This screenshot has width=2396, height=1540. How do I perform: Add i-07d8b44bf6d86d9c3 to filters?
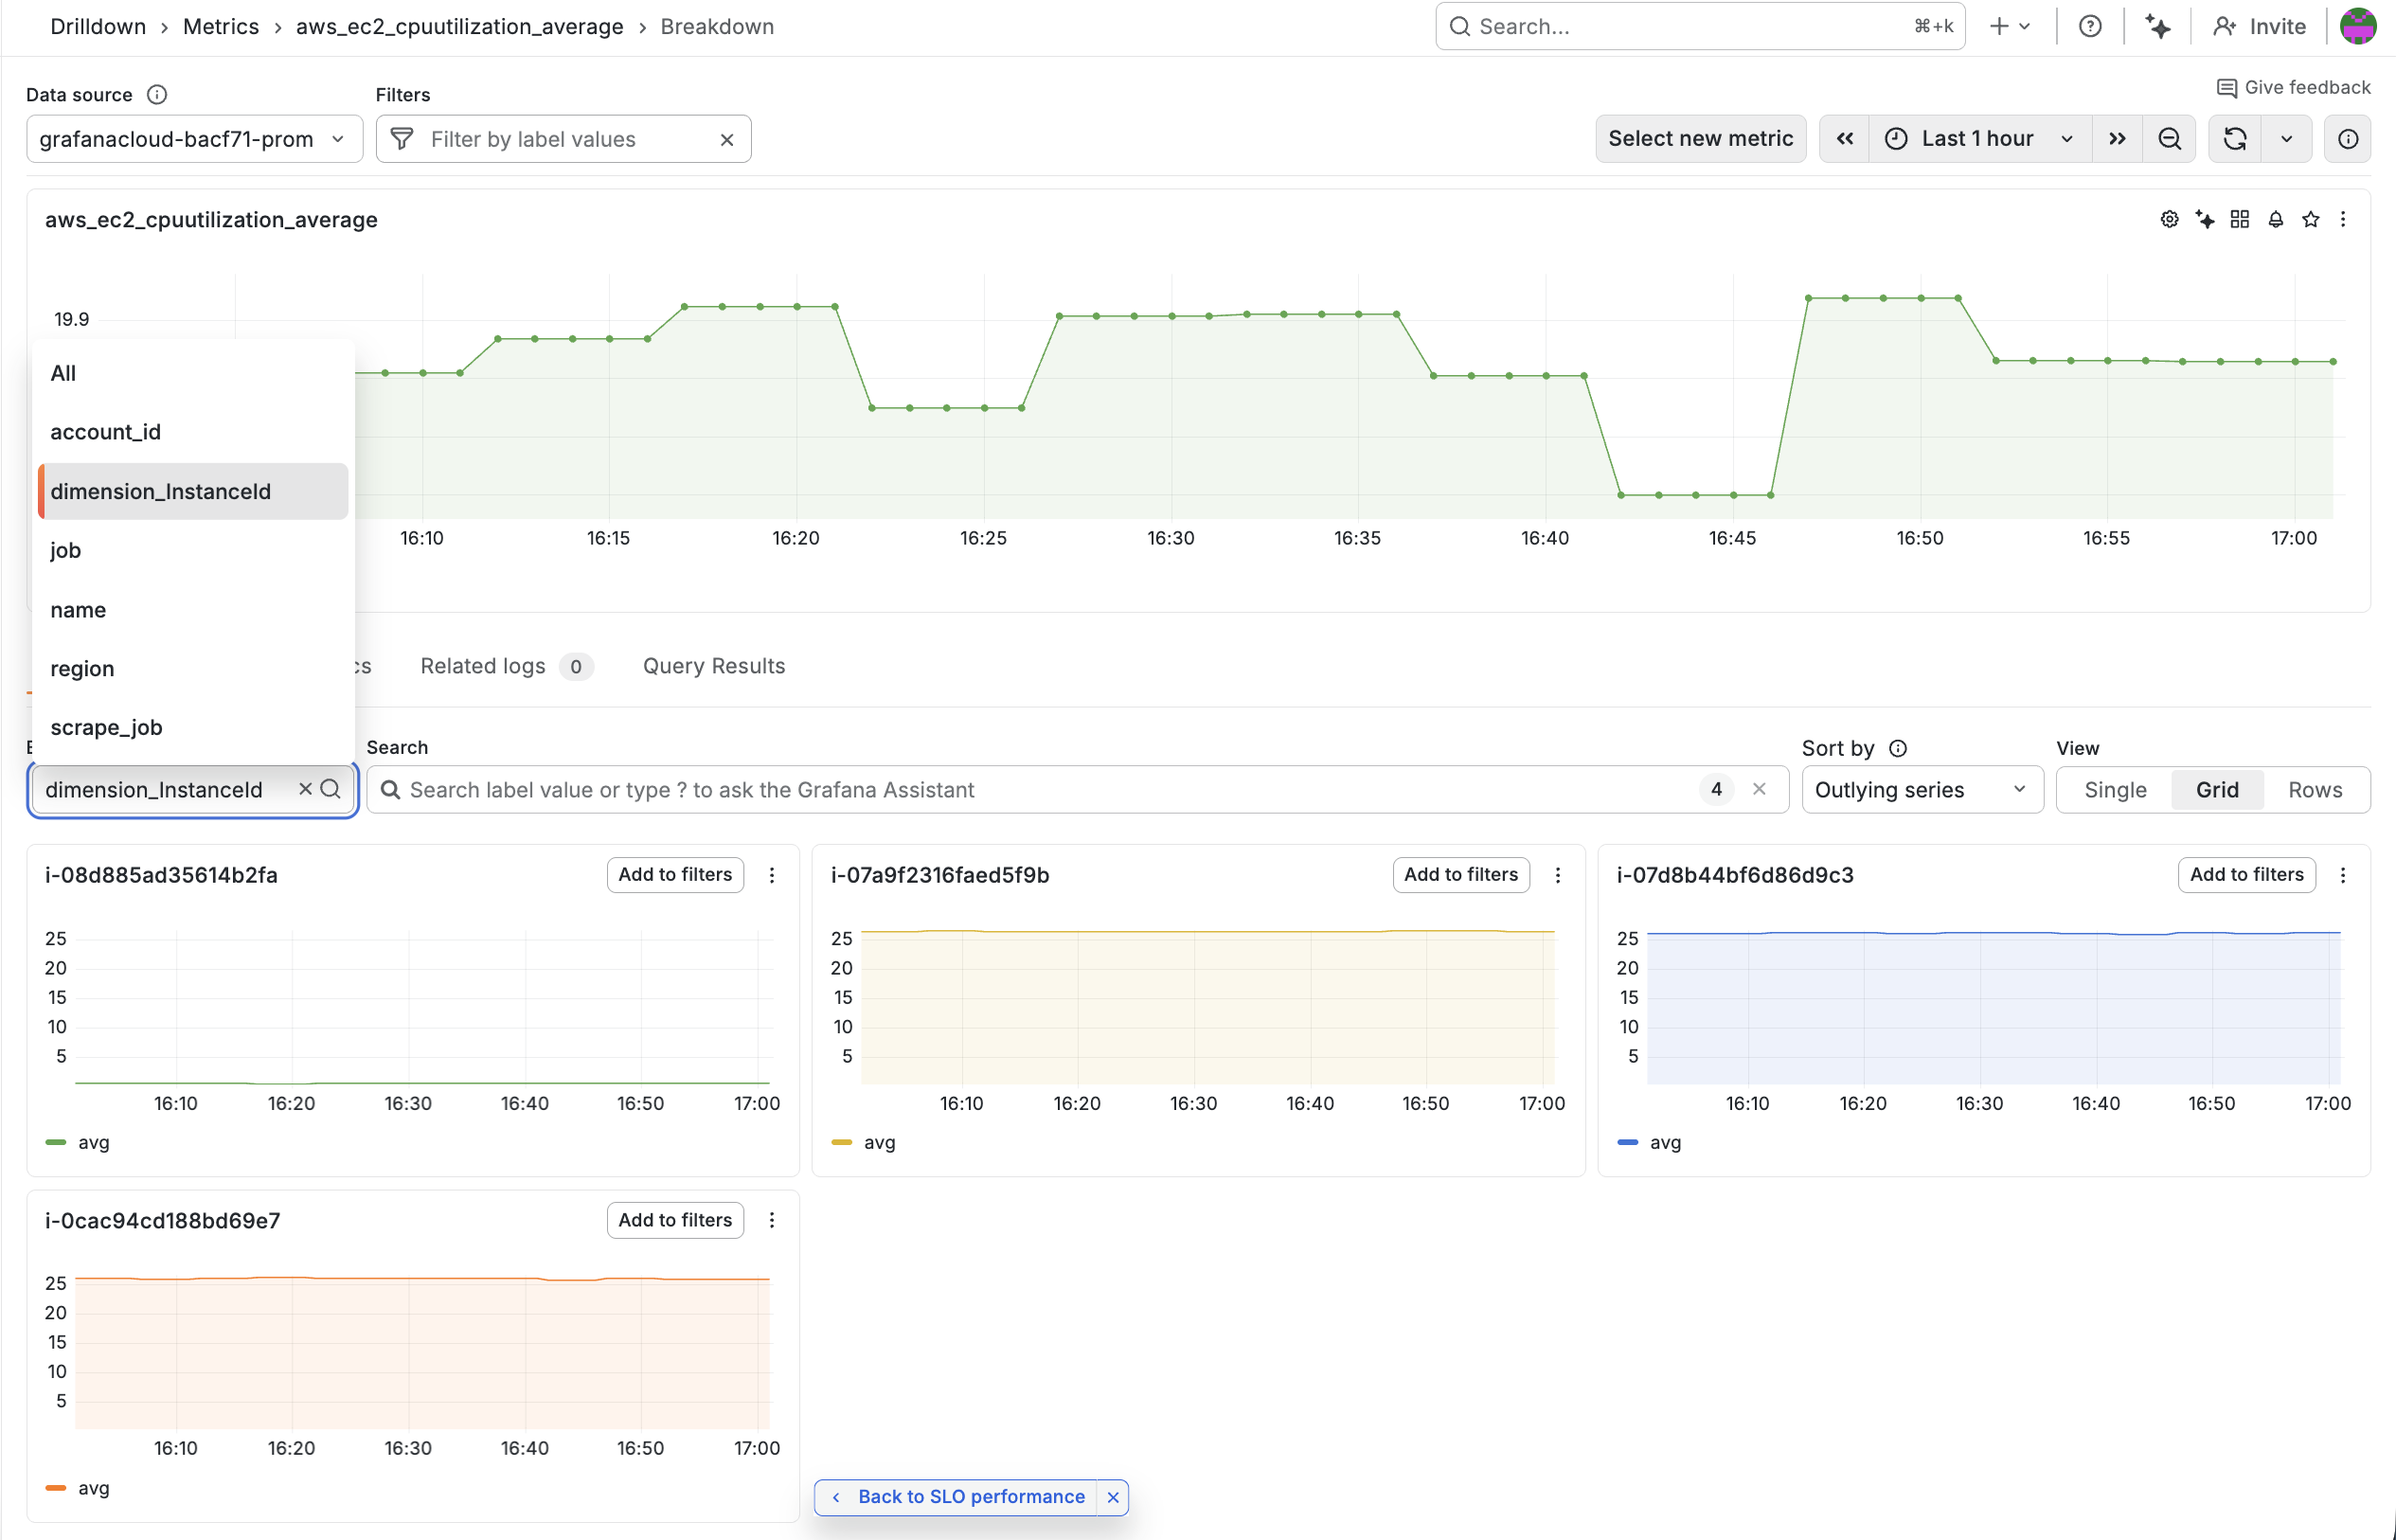(2246, 875)
